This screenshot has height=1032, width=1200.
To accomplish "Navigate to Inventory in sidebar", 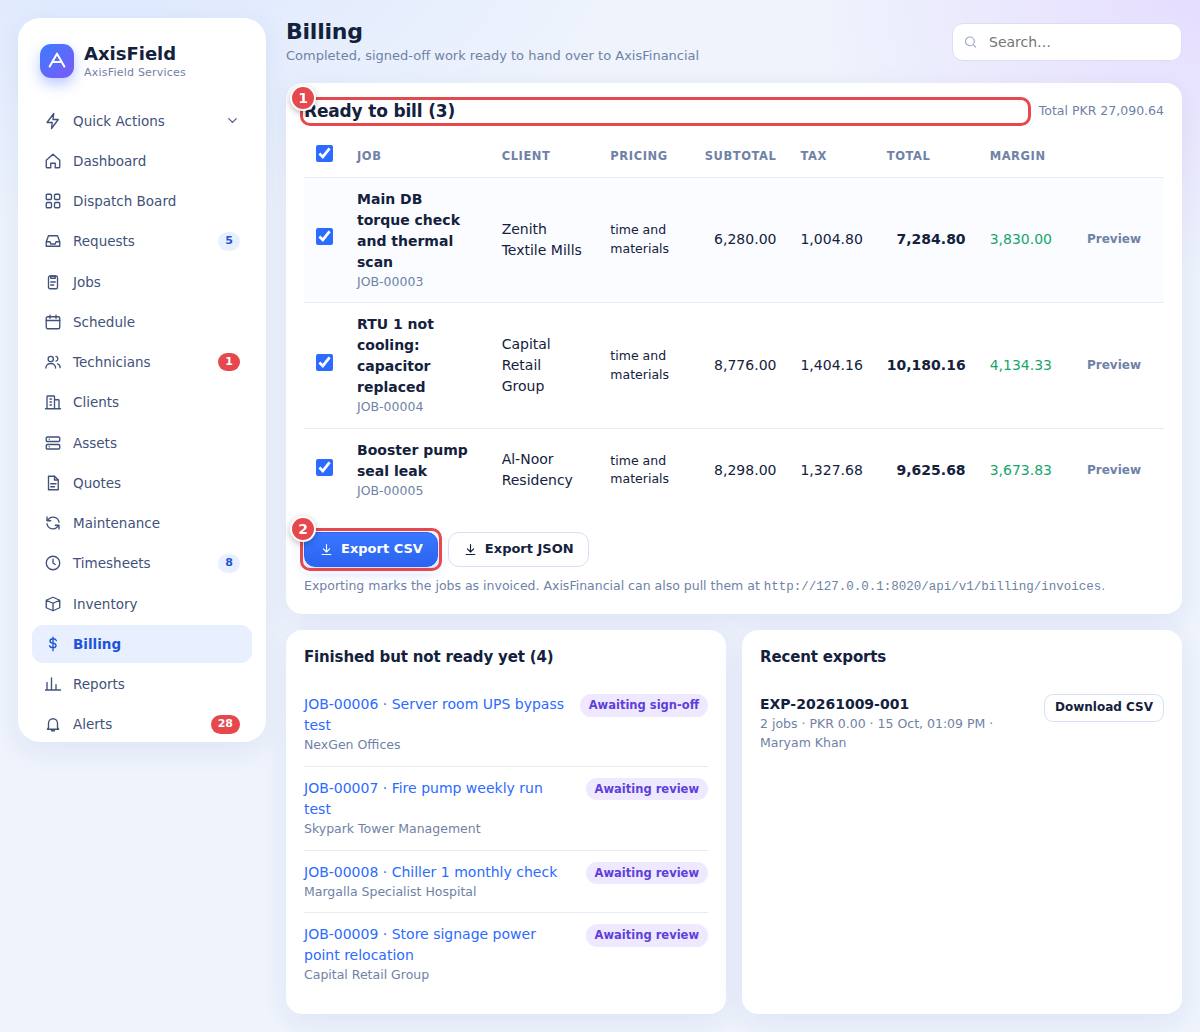I will pos(142,604).
